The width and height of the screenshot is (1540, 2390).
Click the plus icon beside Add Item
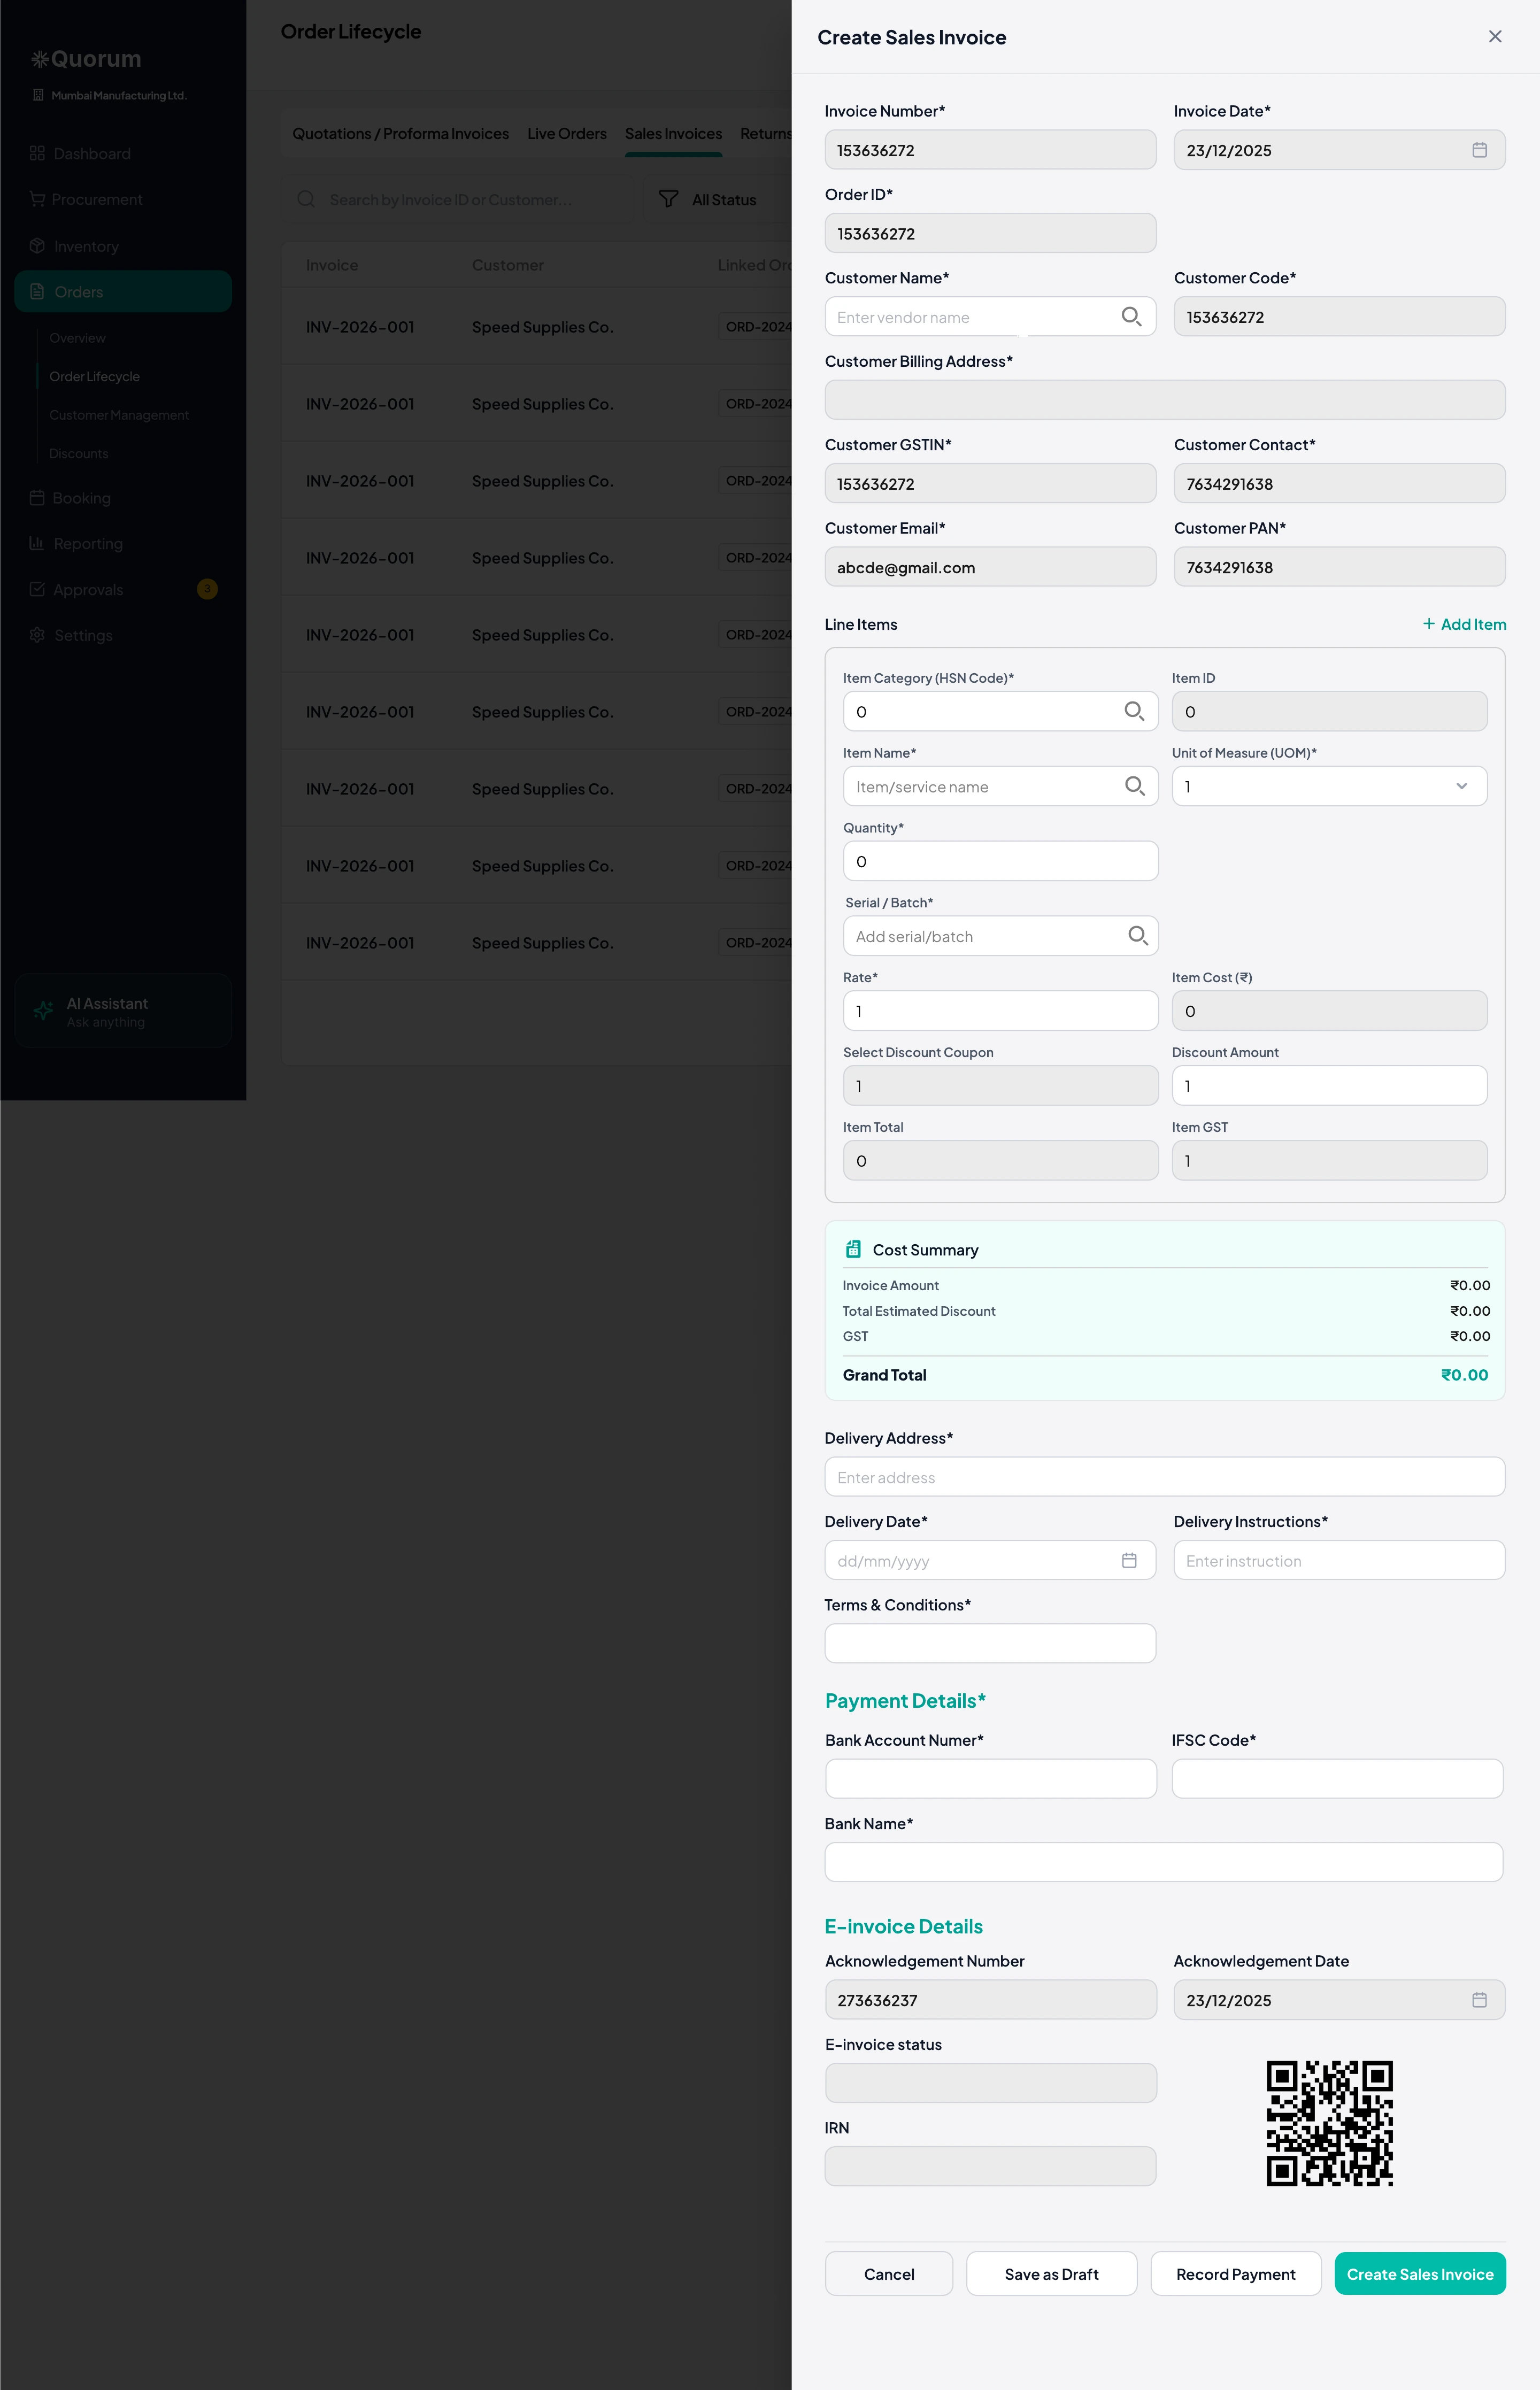[x=1428, y=623]
